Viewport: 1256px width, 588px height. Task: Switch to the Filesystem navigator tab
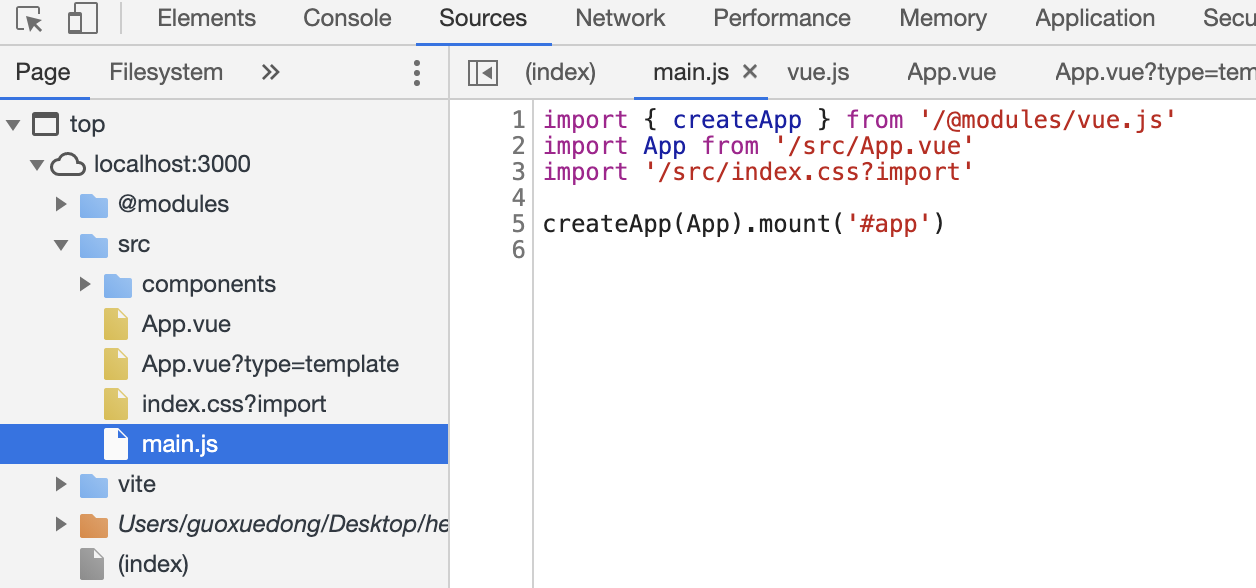click(x=166, y=72)
